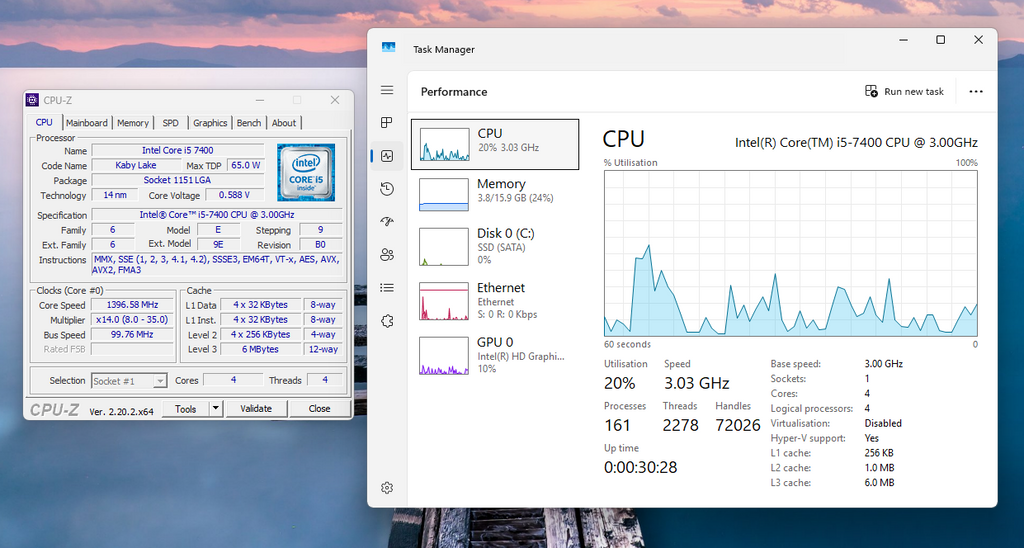Open Users page icon in Task Manager
The width and height of the screenshot is (1024, 548).
[387, 255]
